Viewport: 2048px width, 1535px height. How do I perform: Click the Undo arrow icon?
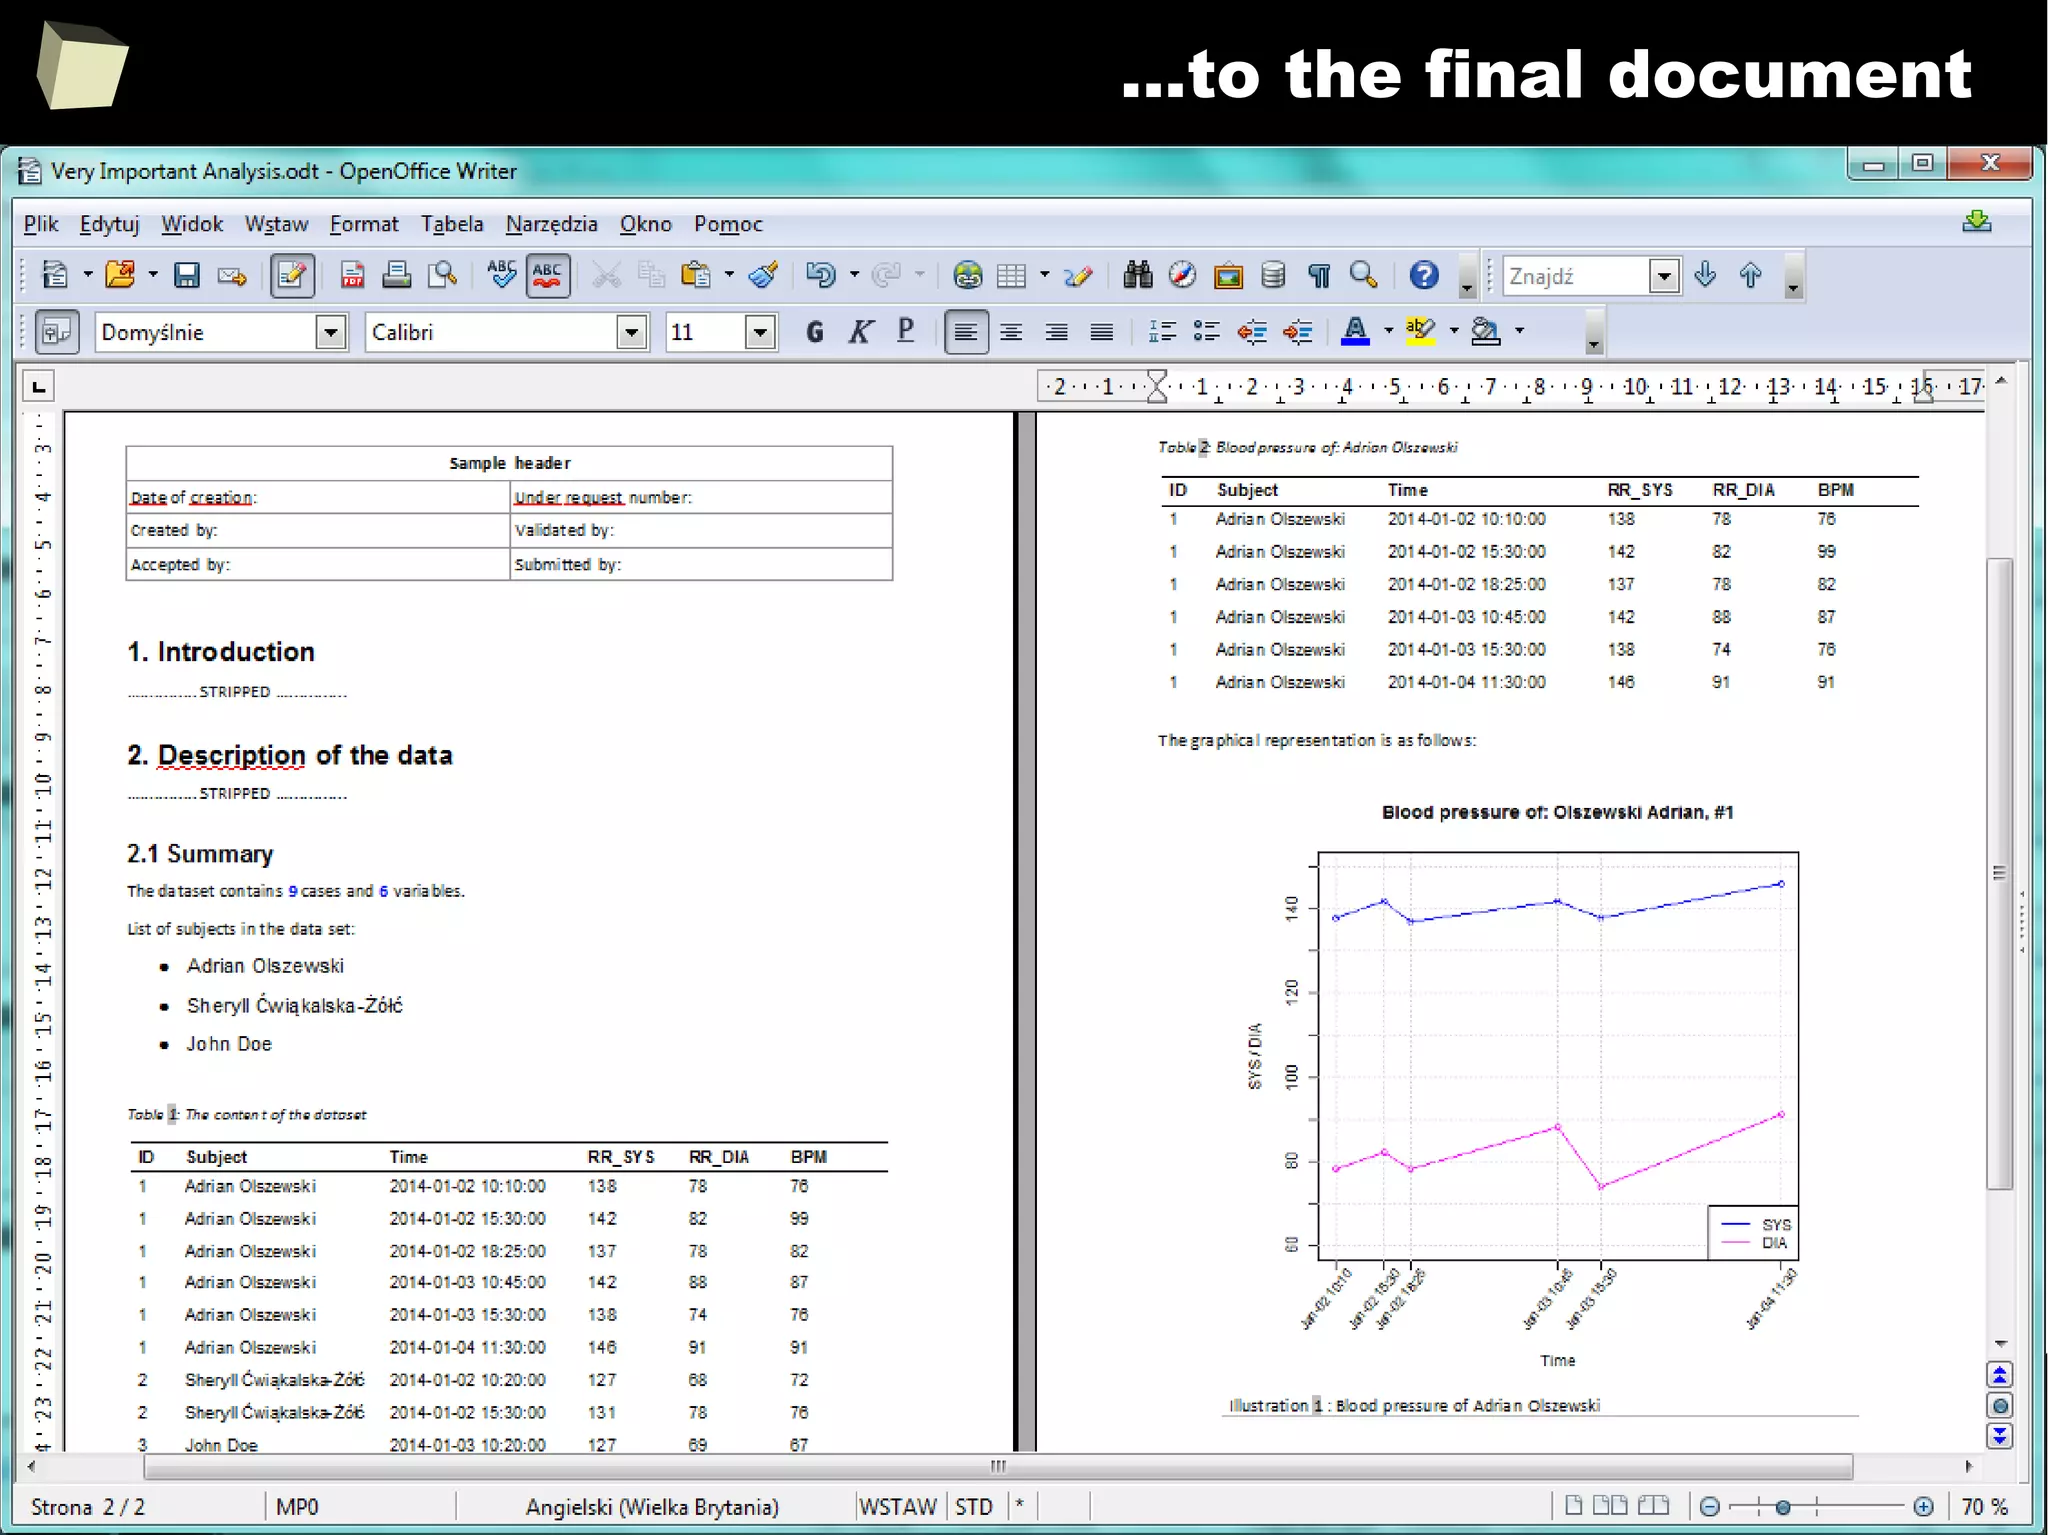click(821, 275)
